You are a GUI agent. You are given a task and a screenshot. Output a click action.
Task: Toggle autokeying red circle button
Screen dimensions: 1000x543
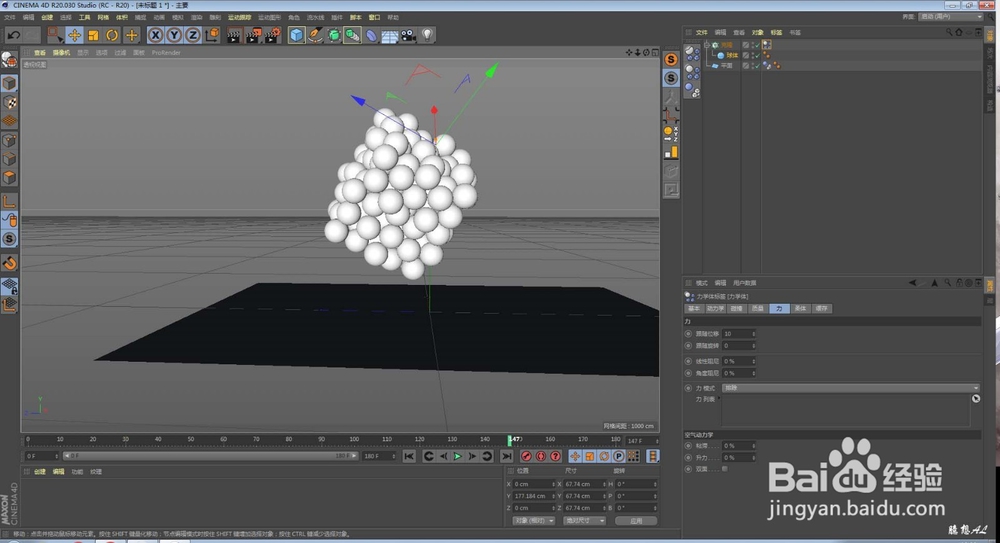pyautogui.click(x=541, y=456)
